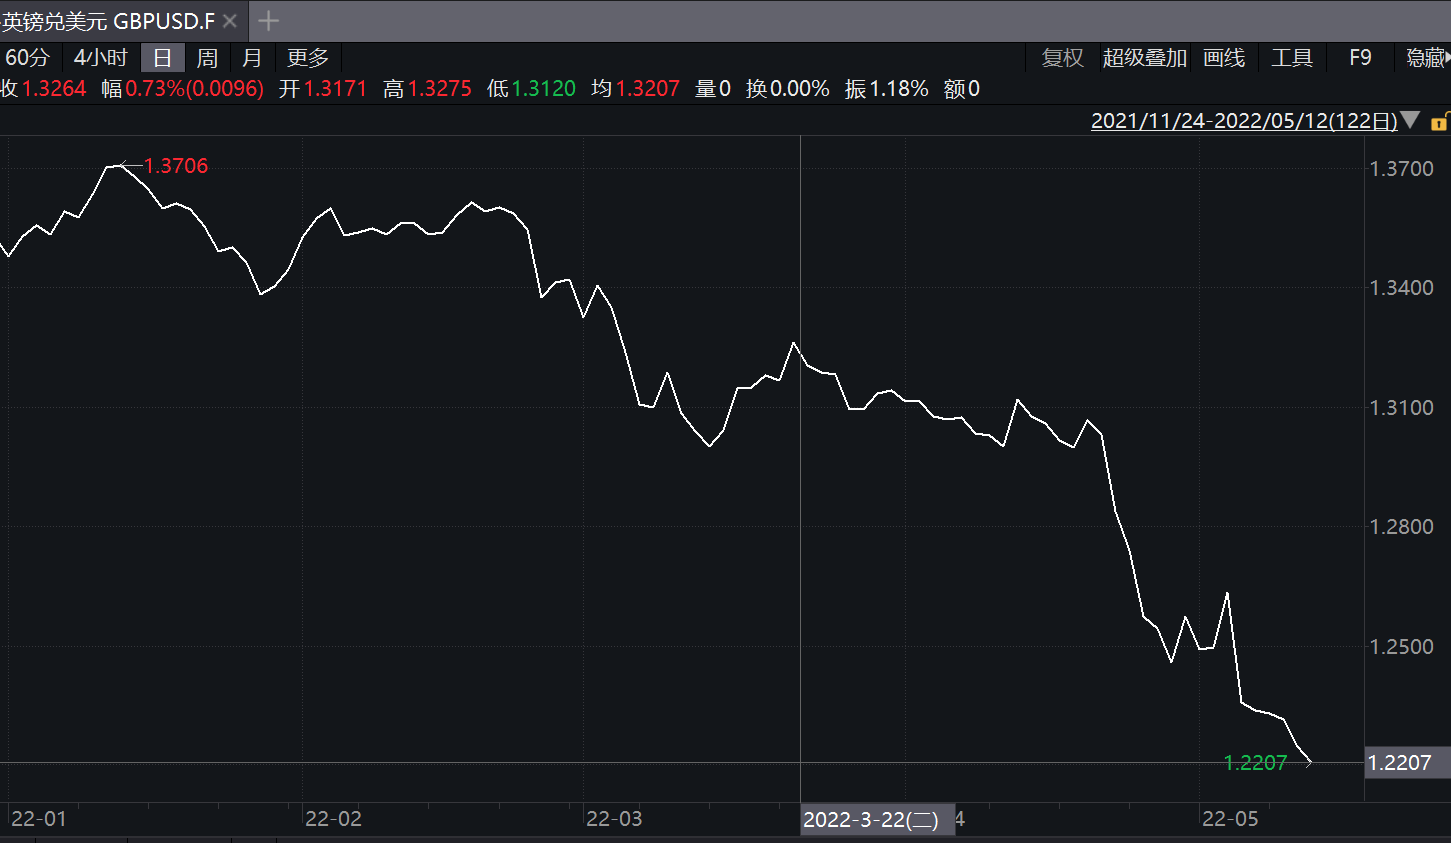Open the 复权 adjustment menu
This screenshot has height=843, width=1451.
pos(1063,58)
